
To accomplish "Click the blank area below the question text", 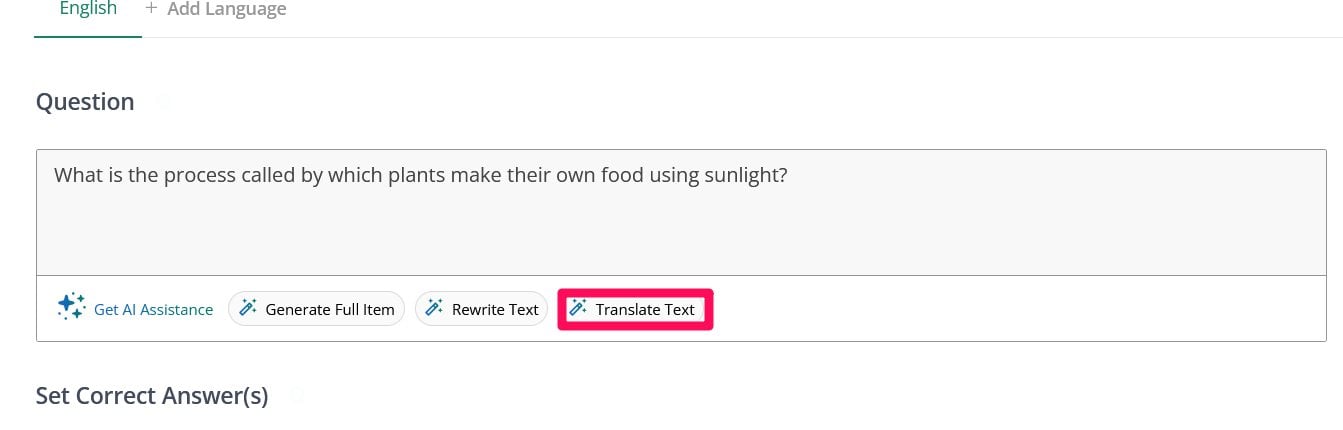I will [x=681, y=235].
